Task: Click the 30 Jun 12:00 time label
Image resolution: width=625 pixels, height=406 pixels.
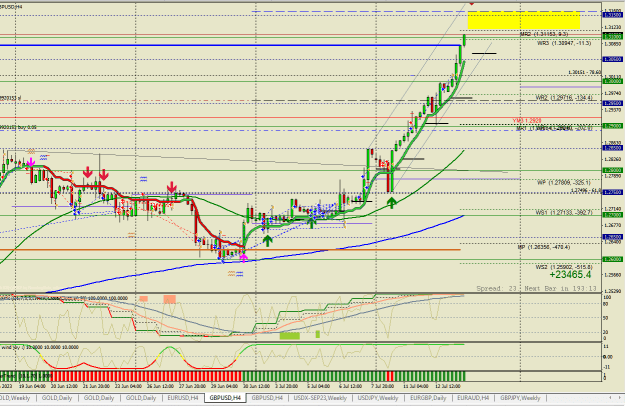Action: tap(256, 386)
